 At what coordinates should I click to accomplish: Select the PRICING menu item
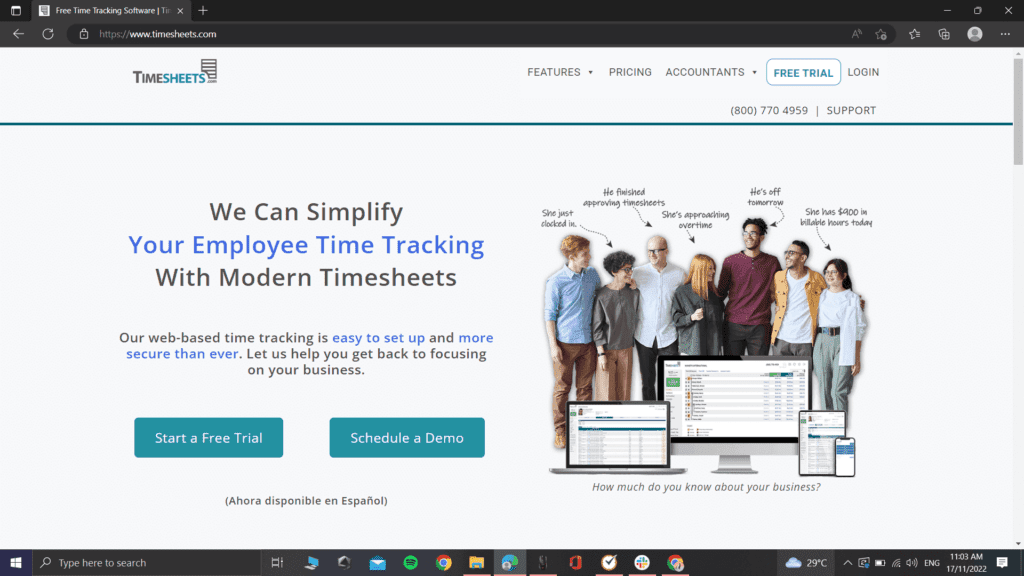pyautogui.click(x=630, y=72)
